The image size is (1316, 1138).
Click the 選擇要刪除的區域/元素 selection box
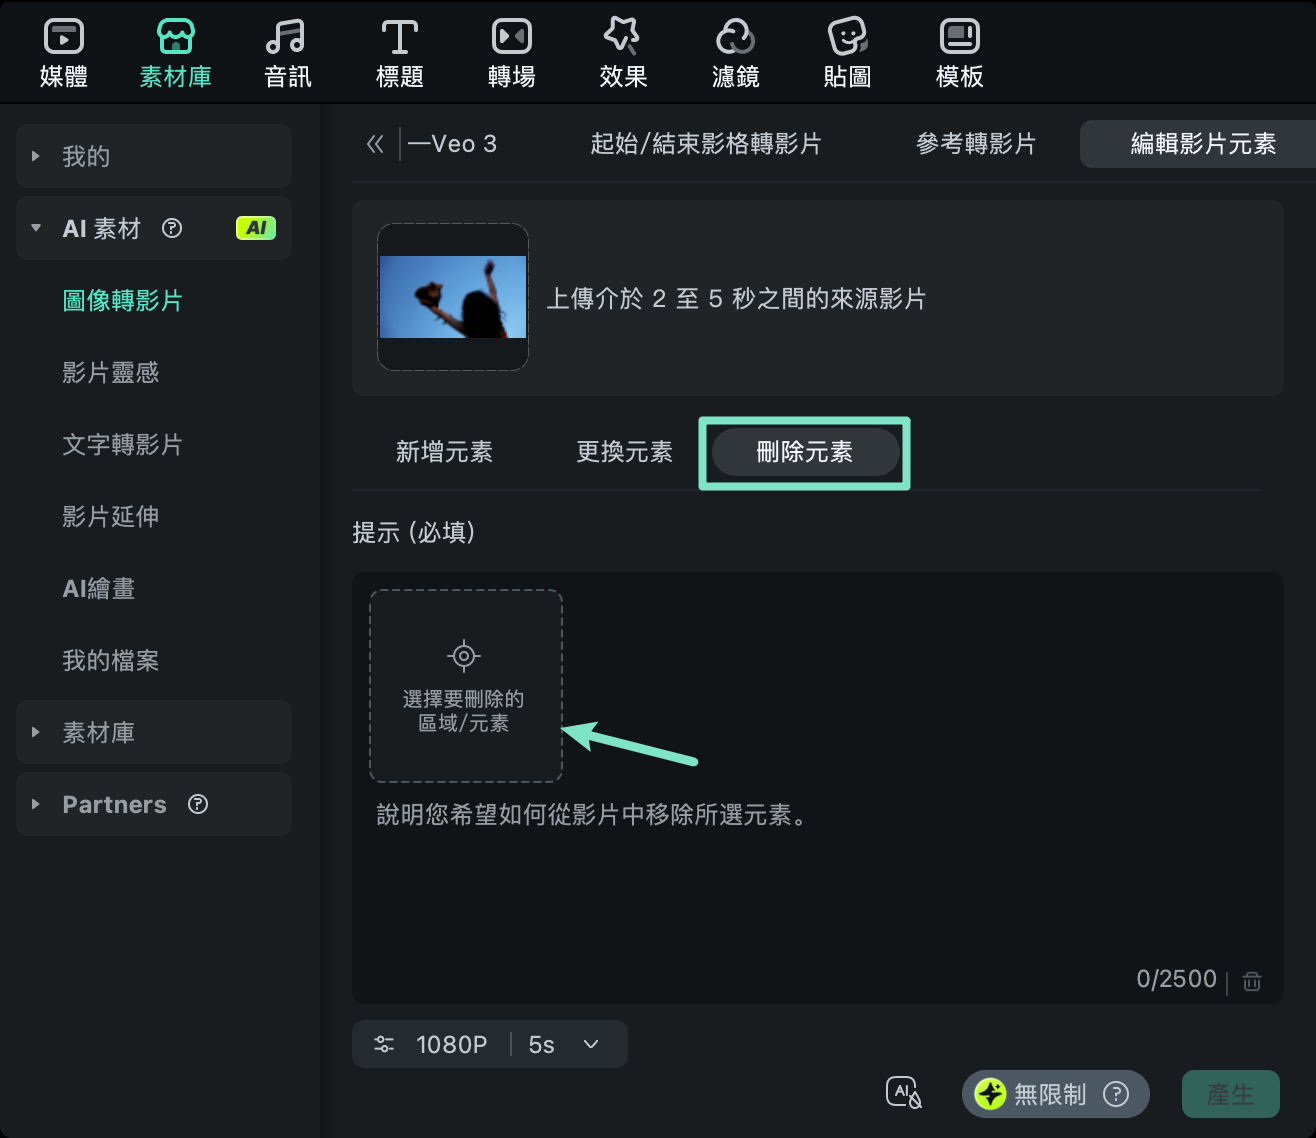[x=464, y=686]
